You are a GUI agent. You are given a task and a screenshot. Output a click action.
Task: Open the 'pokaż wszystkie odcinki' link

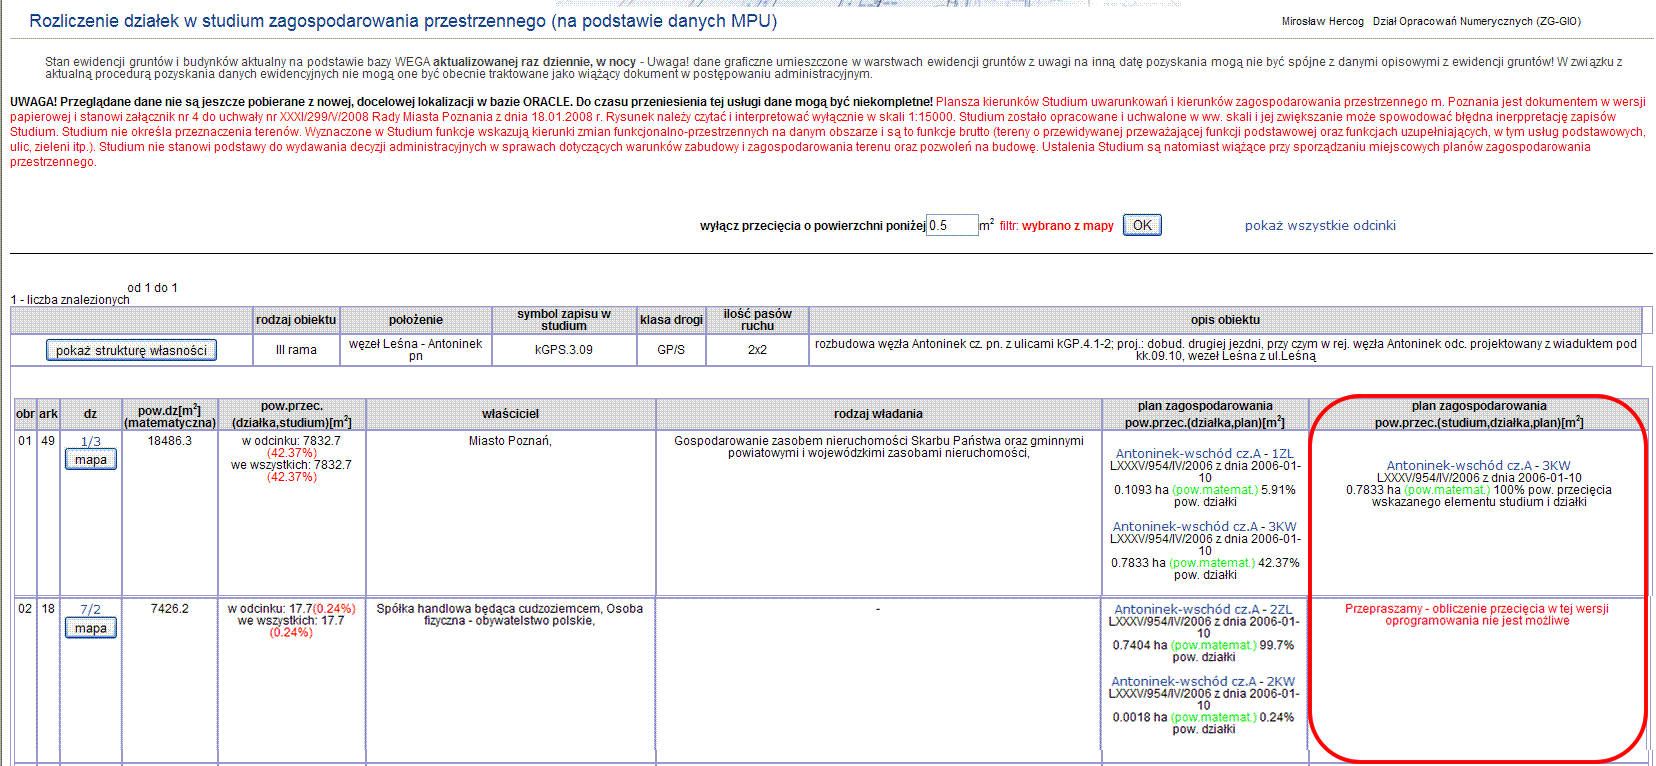[x=1319, y=225]
